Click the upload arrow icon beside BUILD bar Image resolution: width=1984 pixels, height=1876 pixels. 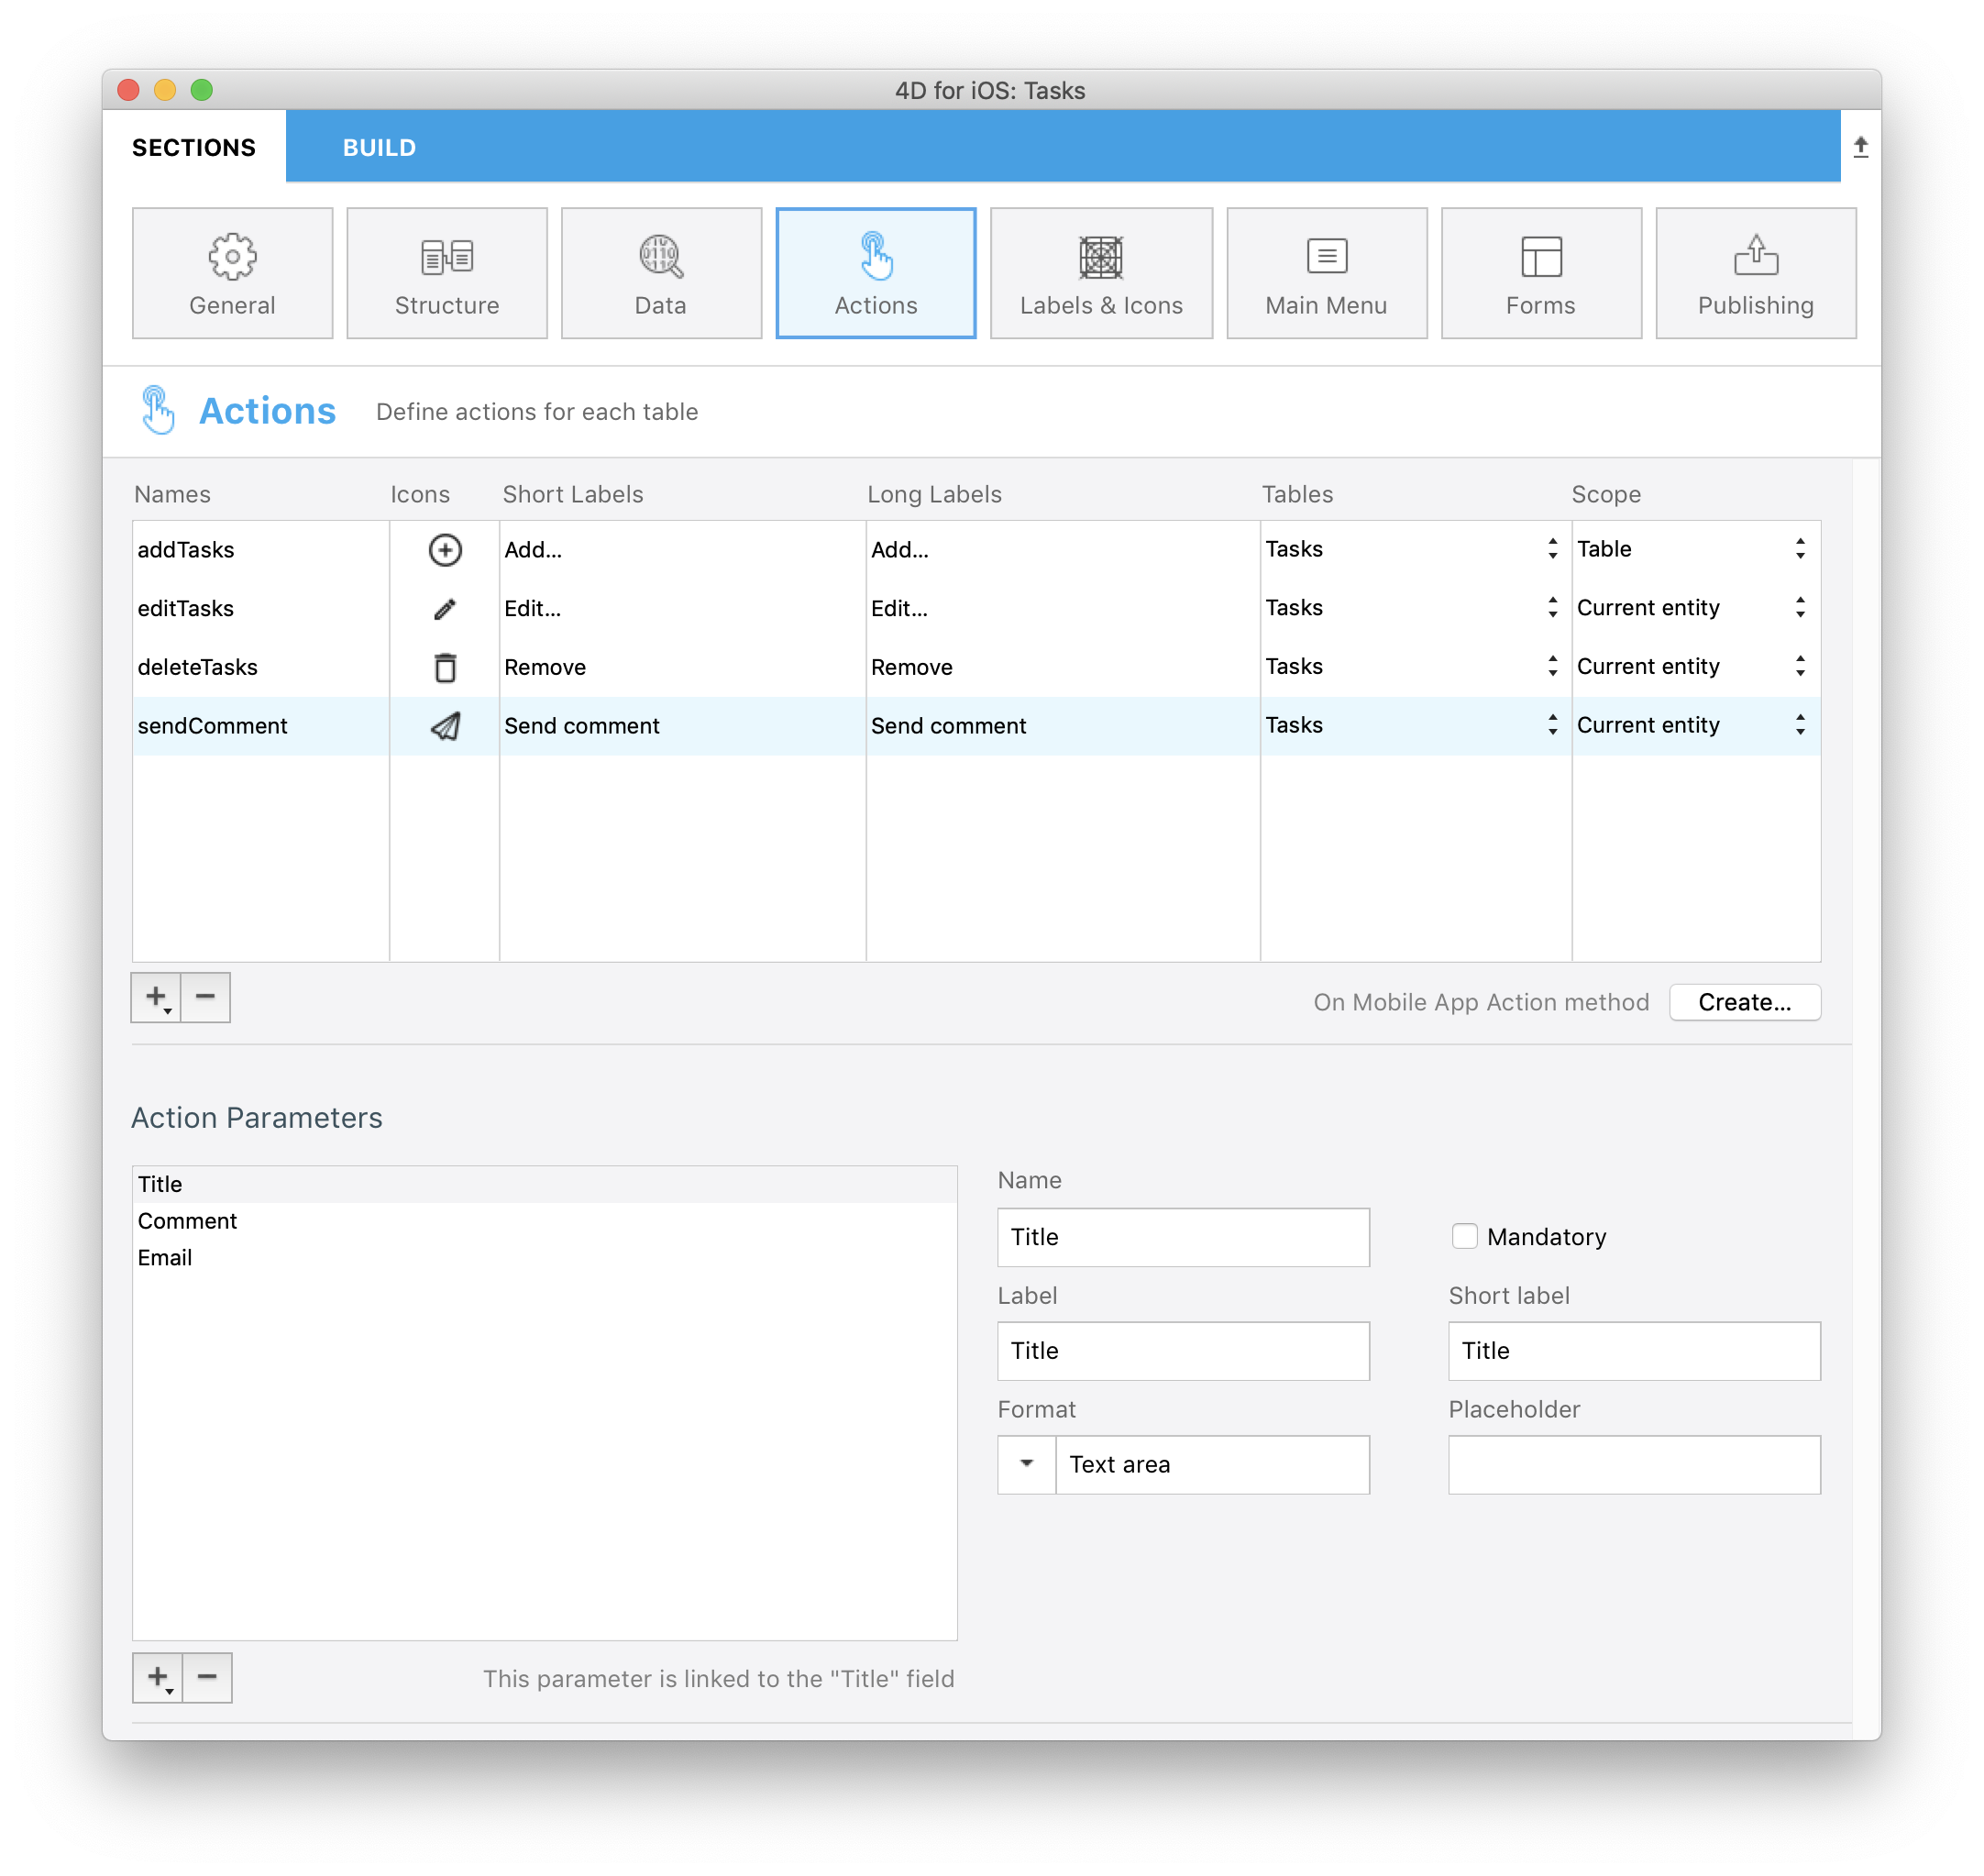tap(1861, 147)
